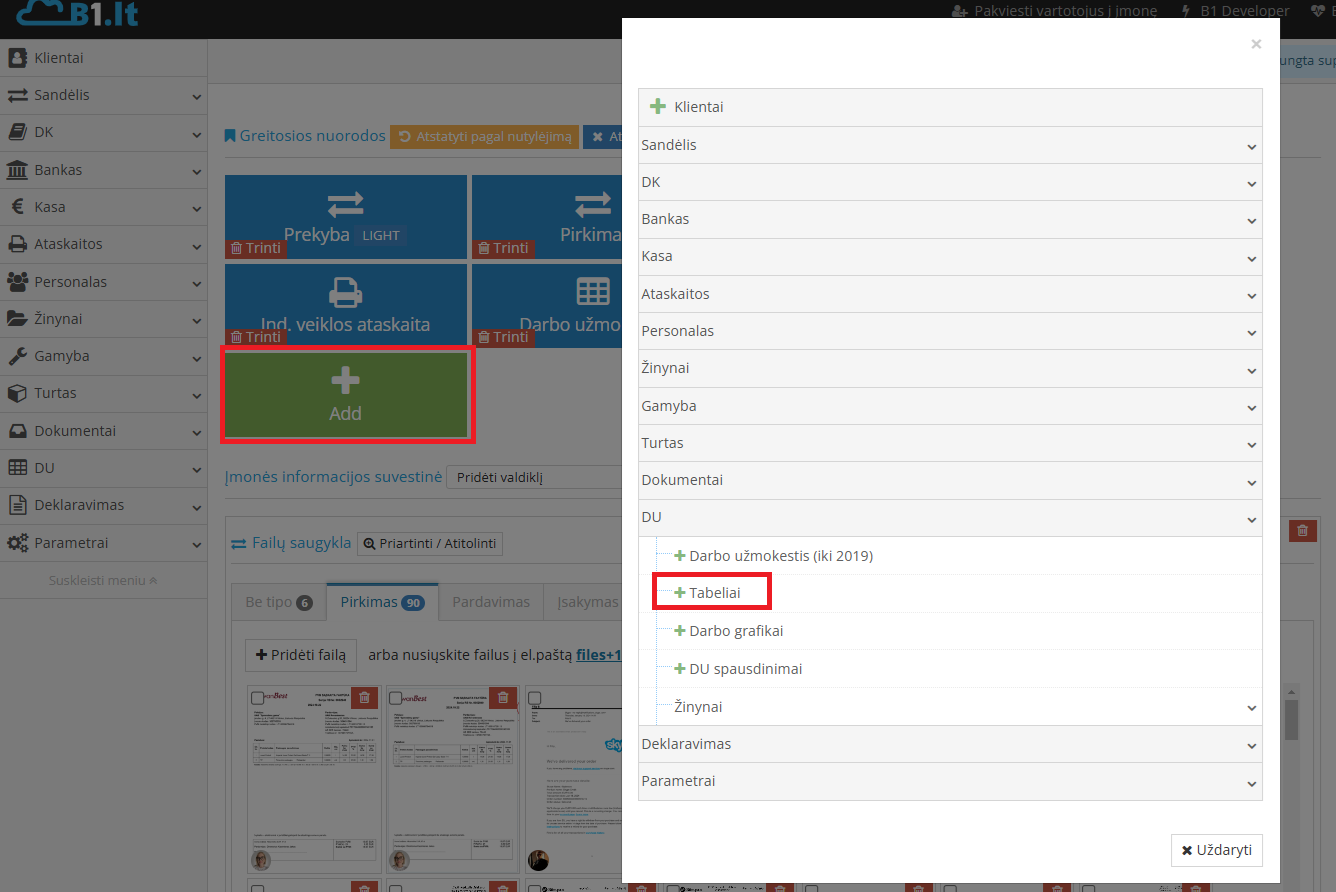1336x892 pixels.
Task: Click the Pridėti failą button
Action: pyautogui.click(x=301, y=655)
